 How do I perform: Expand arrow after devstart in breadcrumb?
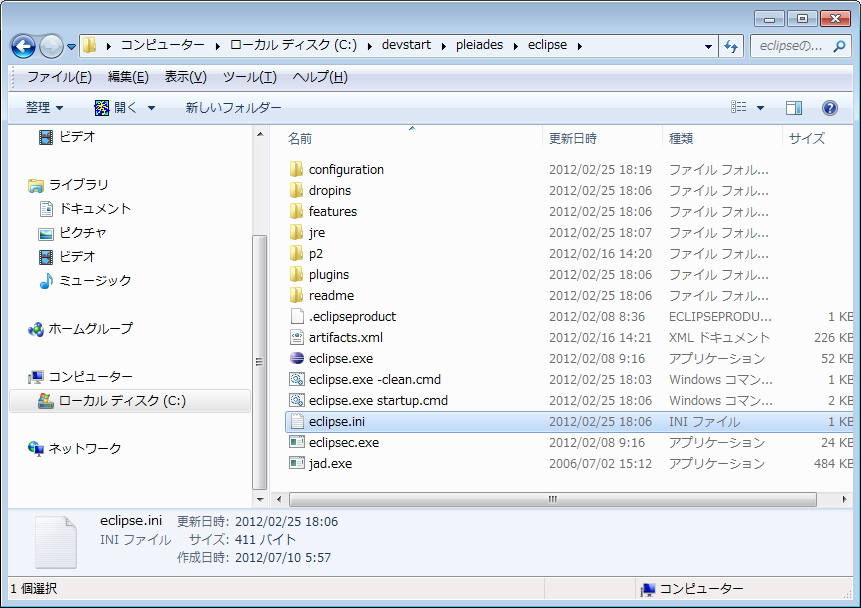tap(443, 46)
